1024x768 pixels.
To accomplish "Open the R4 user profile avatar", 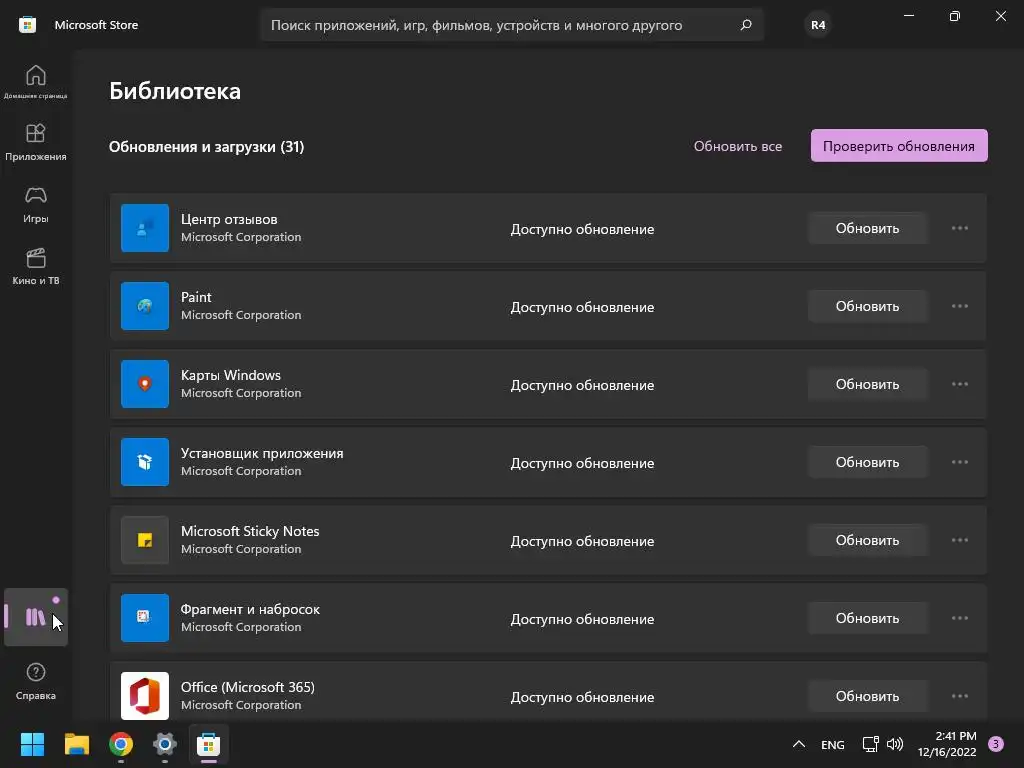I will coord(818,25).
